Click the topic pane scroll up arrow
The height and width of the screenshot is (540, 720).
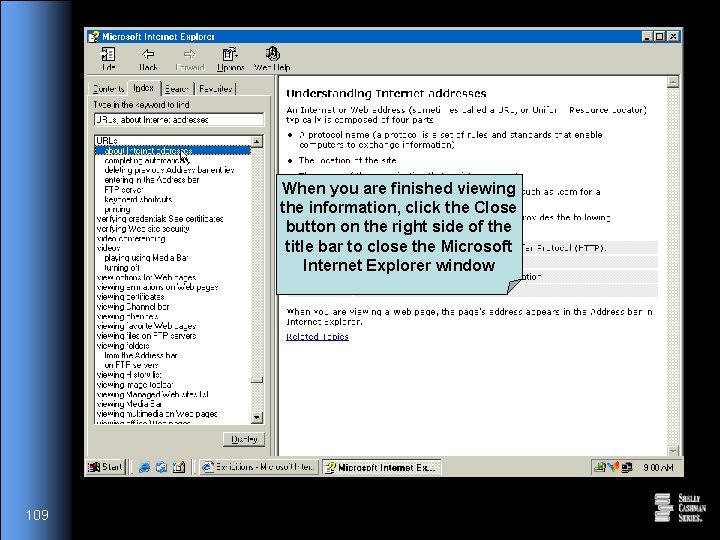[x=673, y=82]
